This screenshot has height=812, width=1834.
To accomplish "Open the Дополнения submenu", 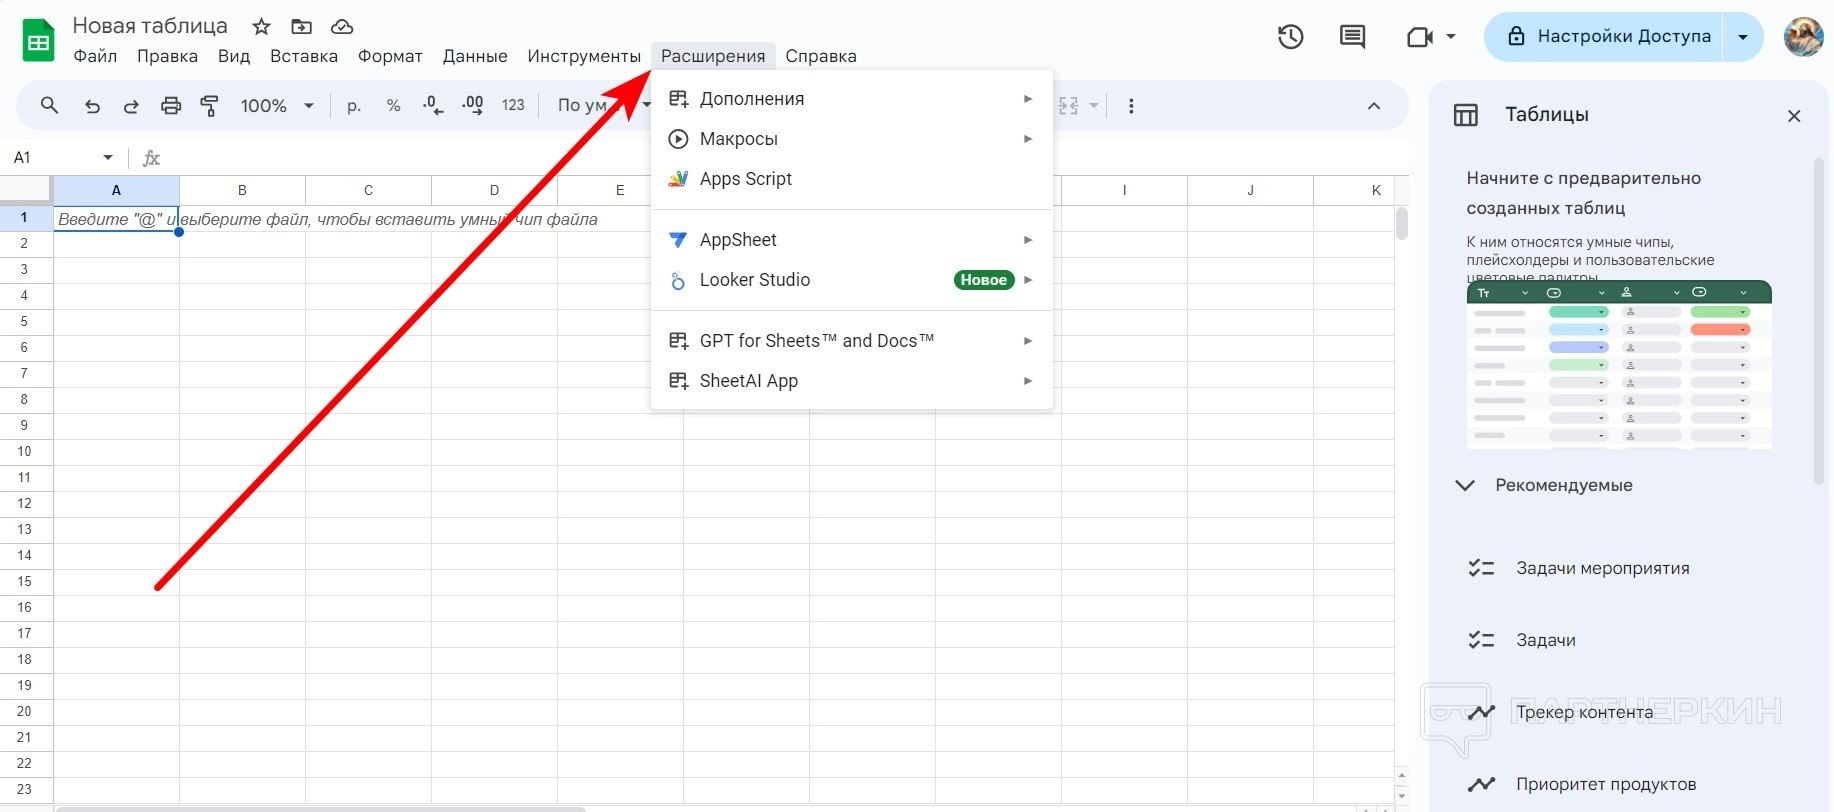I will [751, 99].
